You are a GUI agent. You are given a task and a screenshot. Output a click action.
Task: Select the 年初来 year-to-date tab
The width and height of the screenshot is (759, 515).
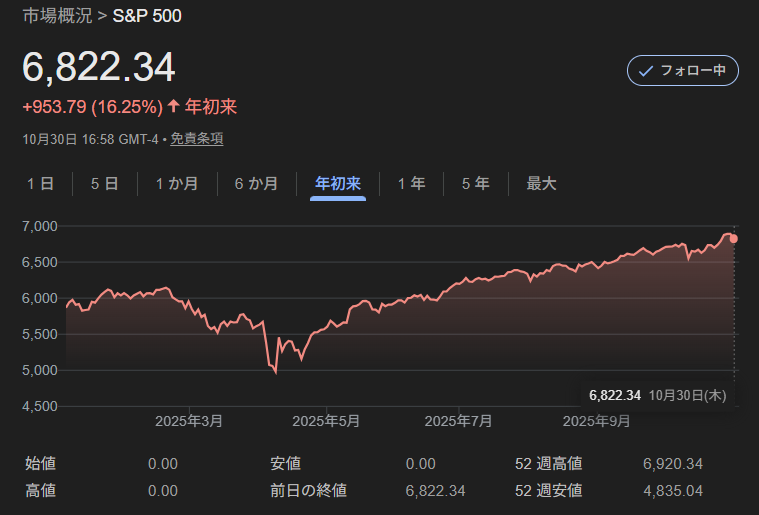(338, 183)
